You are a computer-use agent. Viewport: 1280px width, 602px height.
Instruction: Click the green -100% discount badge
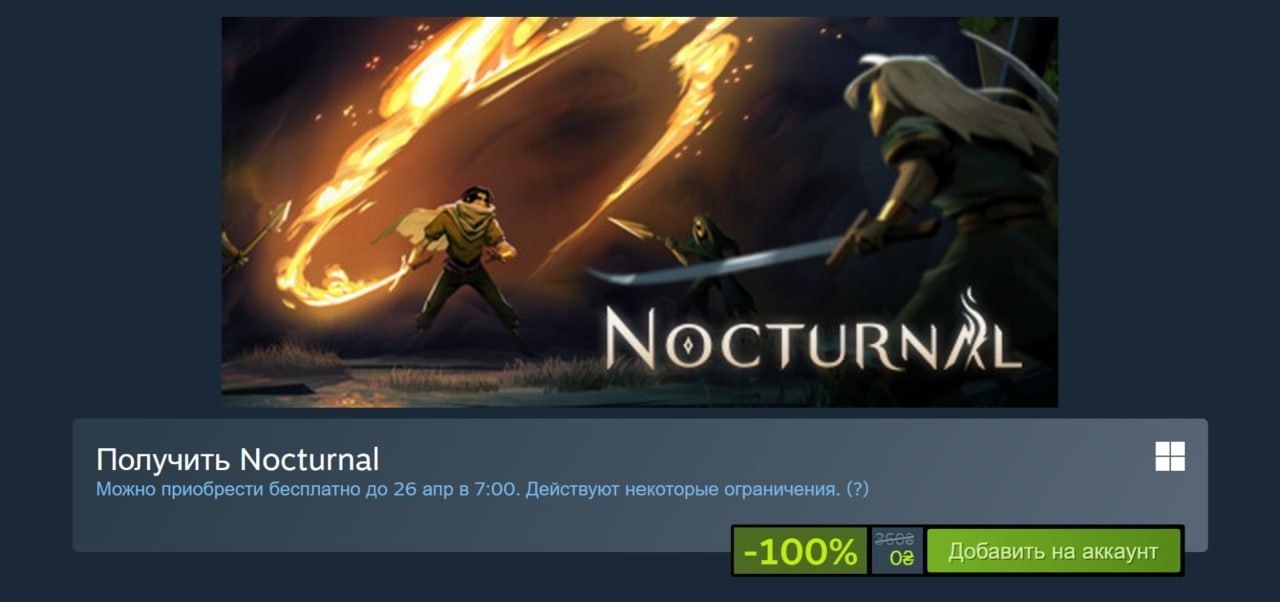800,551
